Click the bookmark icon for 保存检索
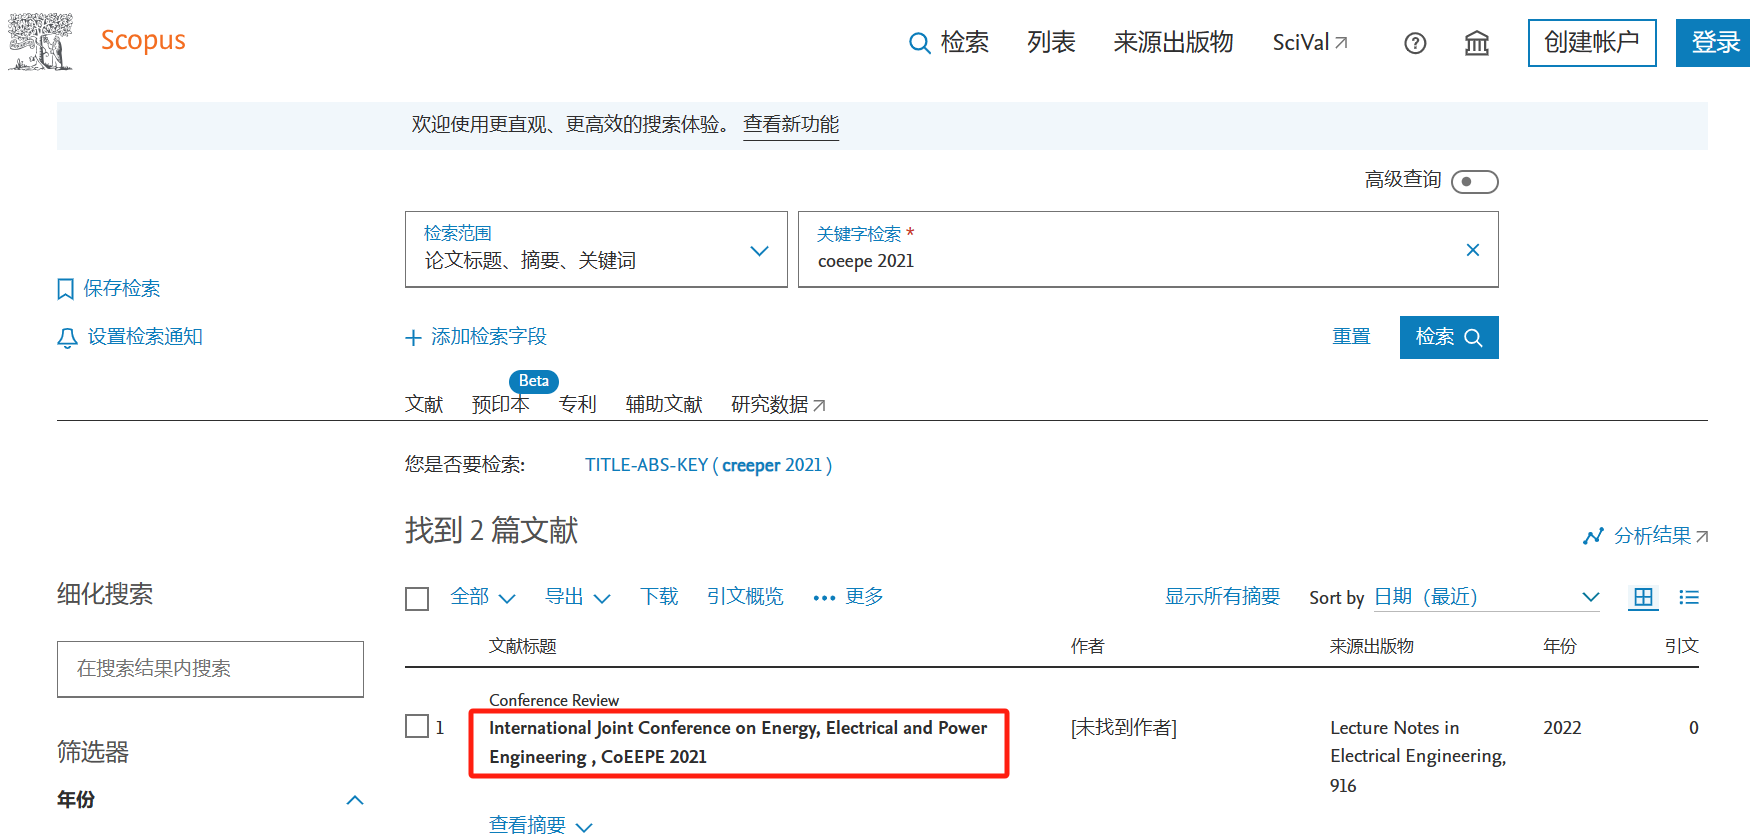This screenshot has width=1750, height=838. (66, 289)
